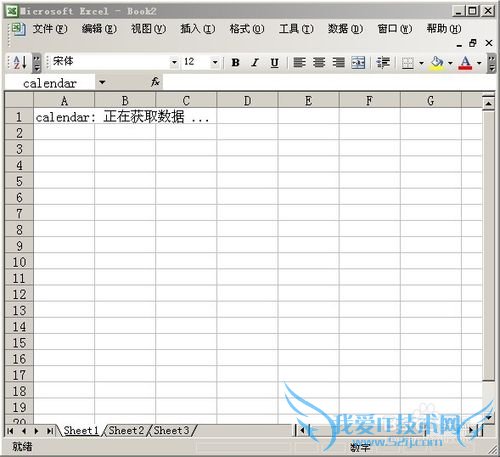500x457 pixels.
Task: Expand formatting toolbar options chevron at right
Action: (x=491, y=63)
